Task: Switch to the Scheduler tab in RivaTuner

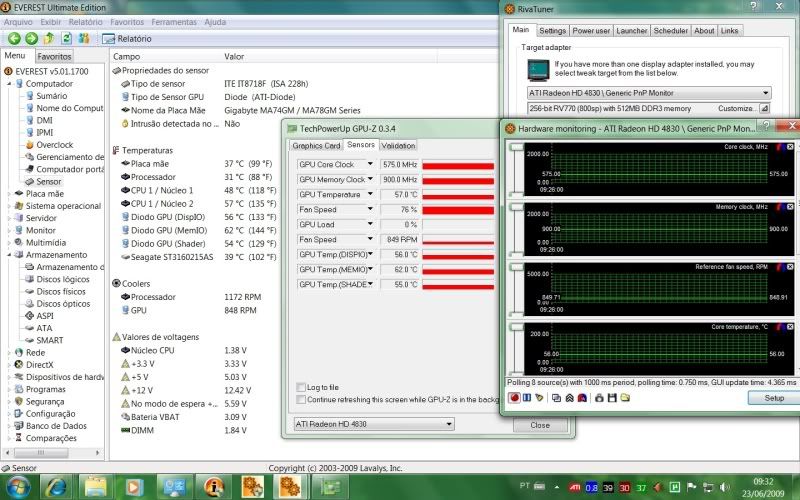Action: click(x=670, y=31)
